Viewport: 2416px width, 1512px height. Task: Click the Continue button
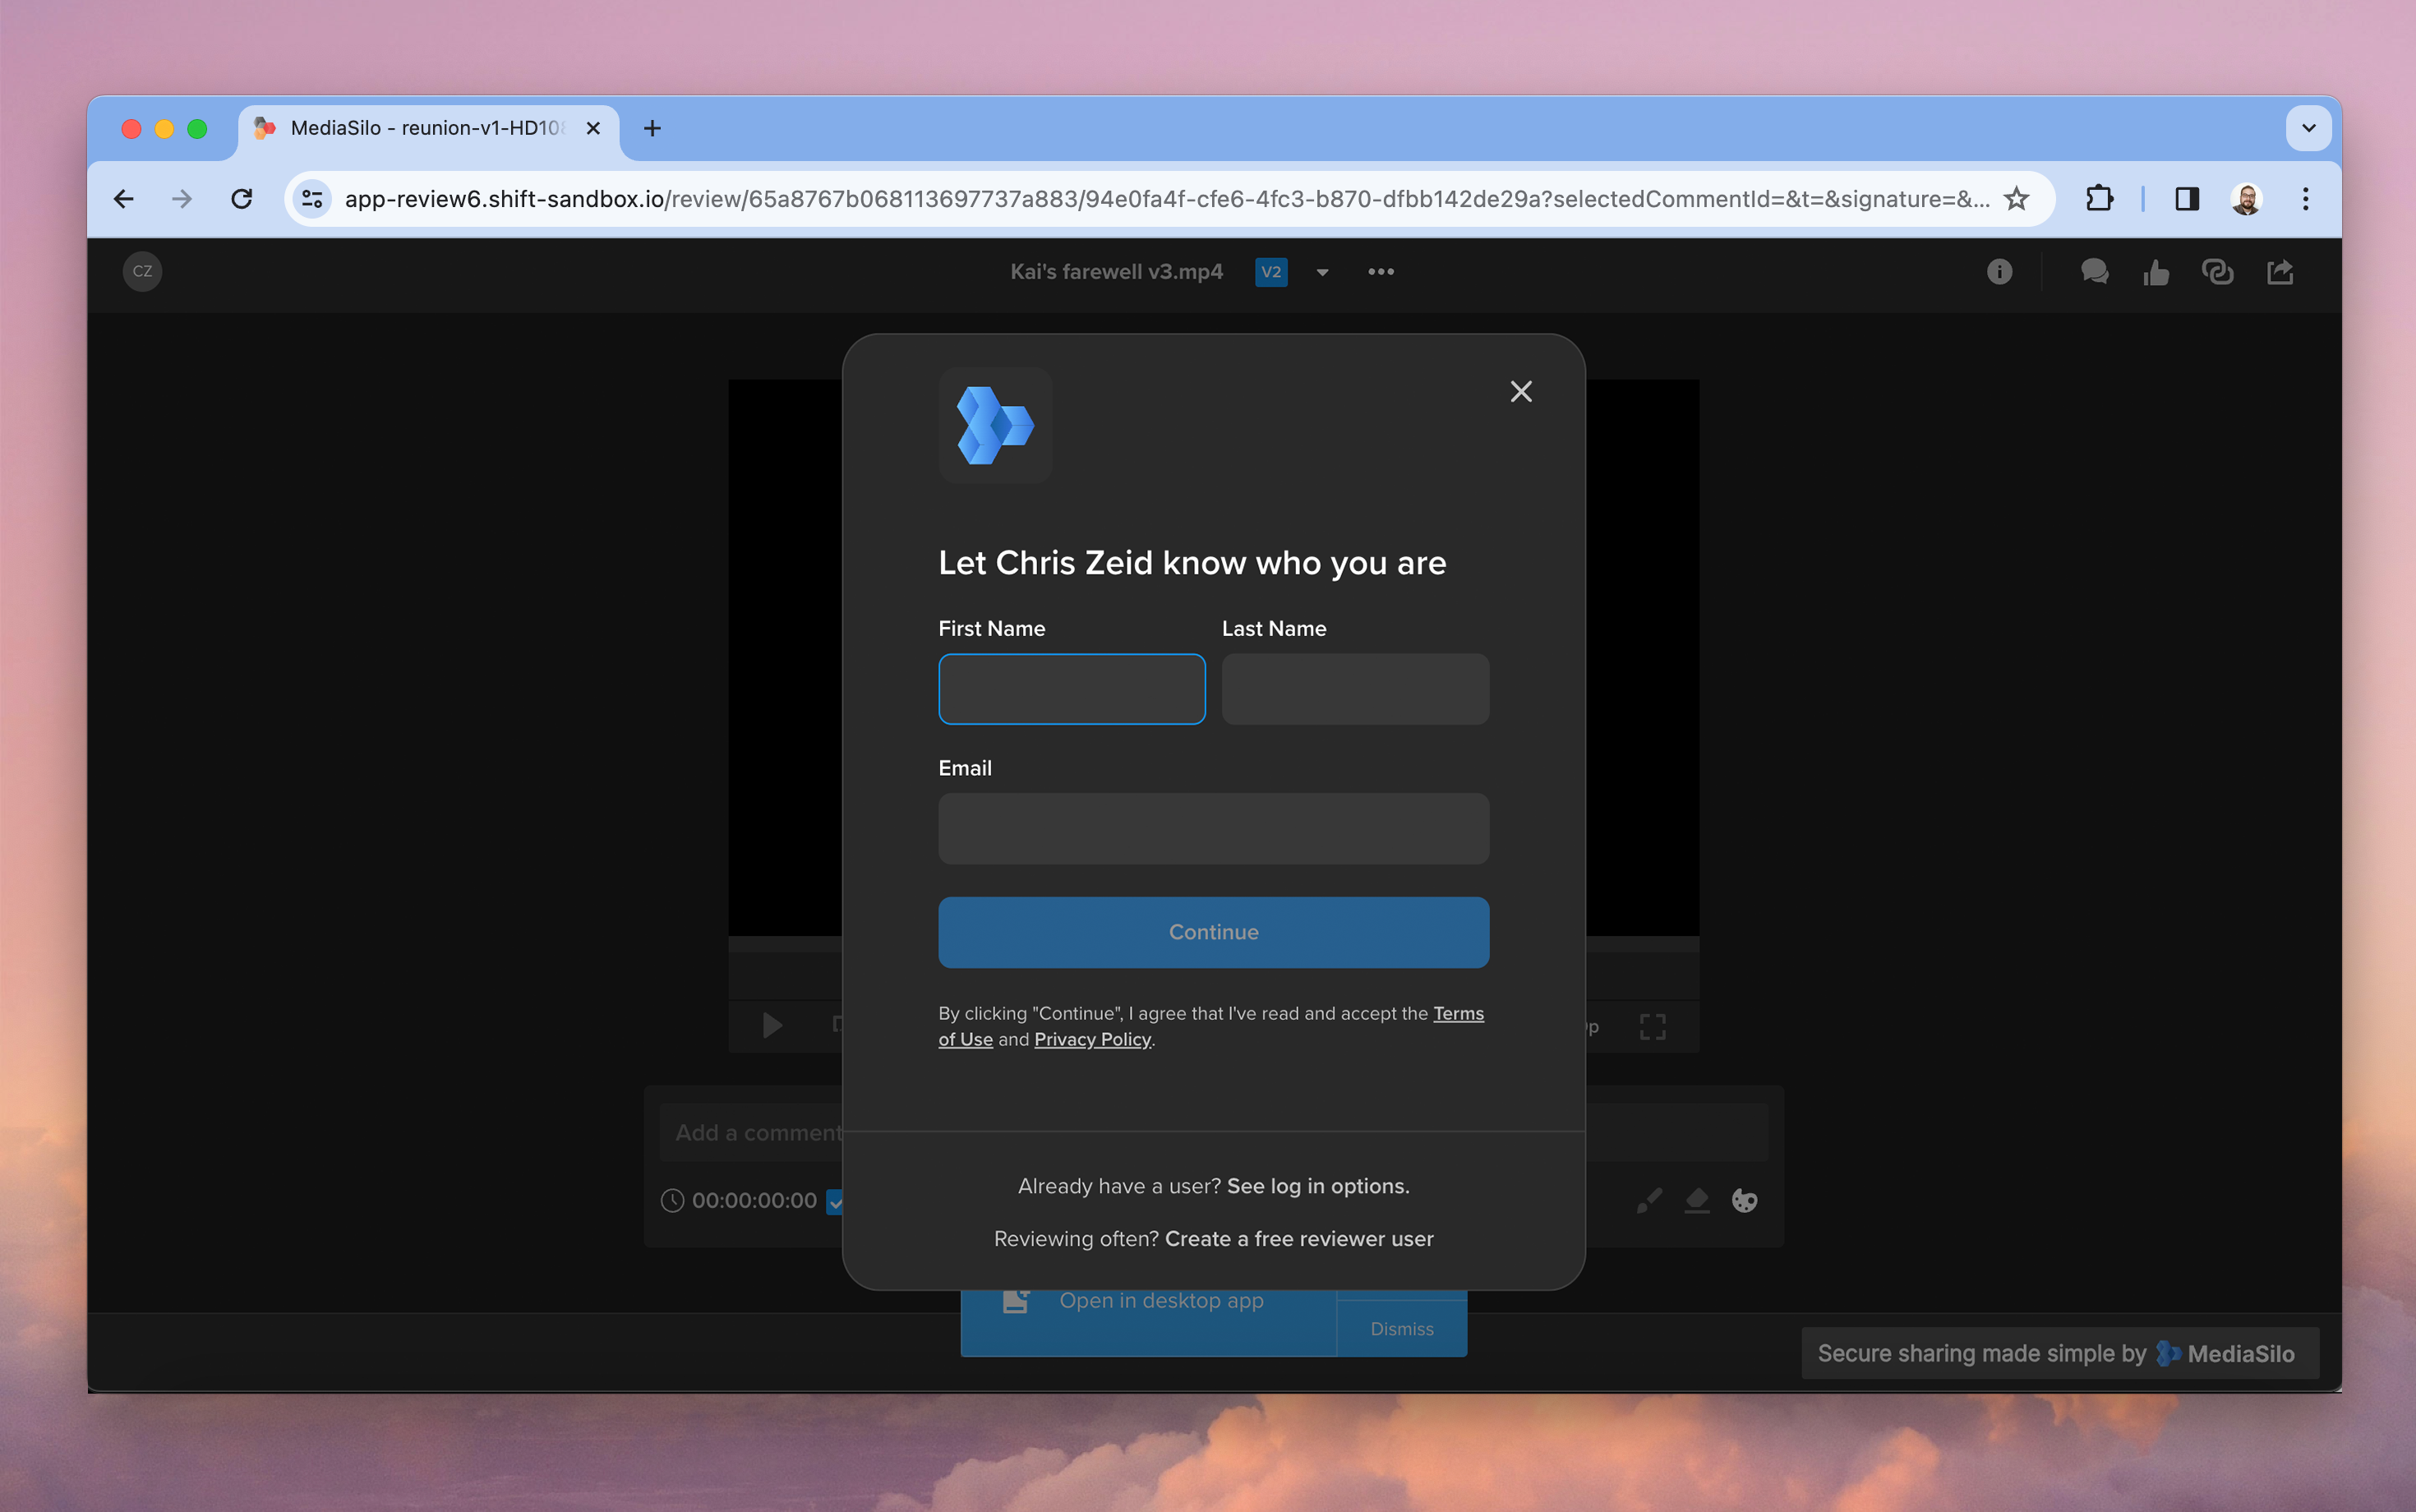[1213, 932]
